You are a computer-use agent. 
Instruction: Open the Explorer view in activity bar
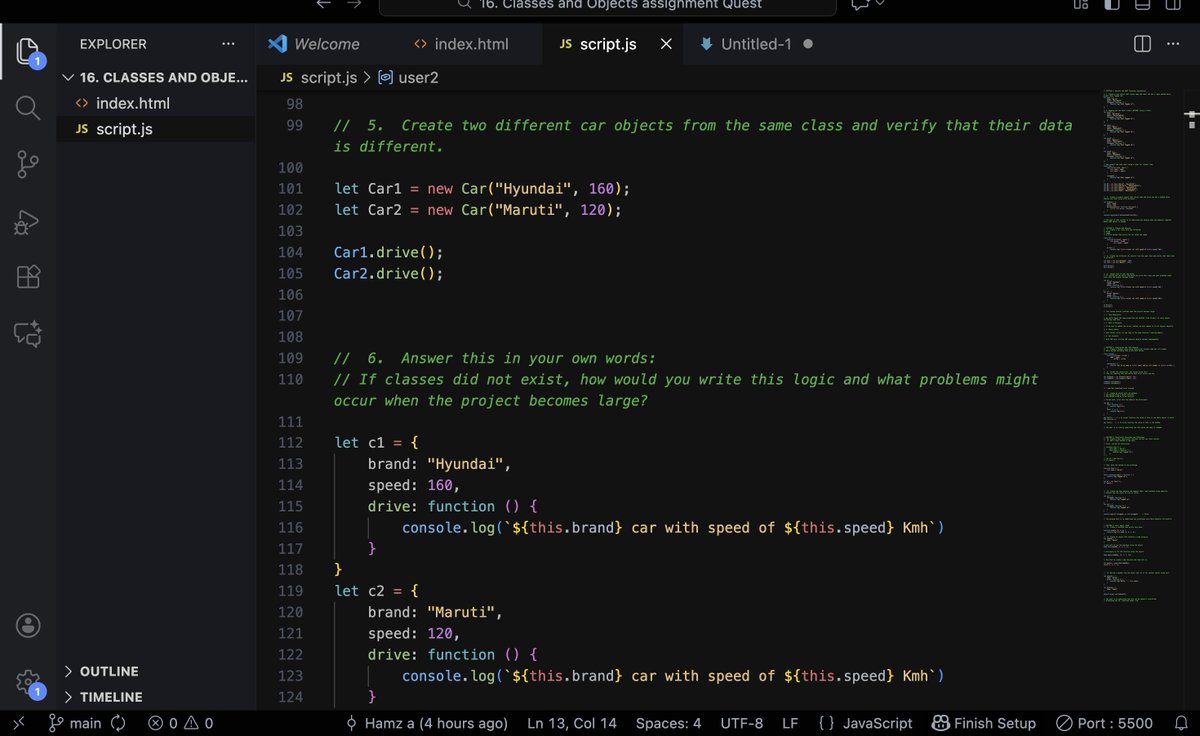(x=28, y=52)
